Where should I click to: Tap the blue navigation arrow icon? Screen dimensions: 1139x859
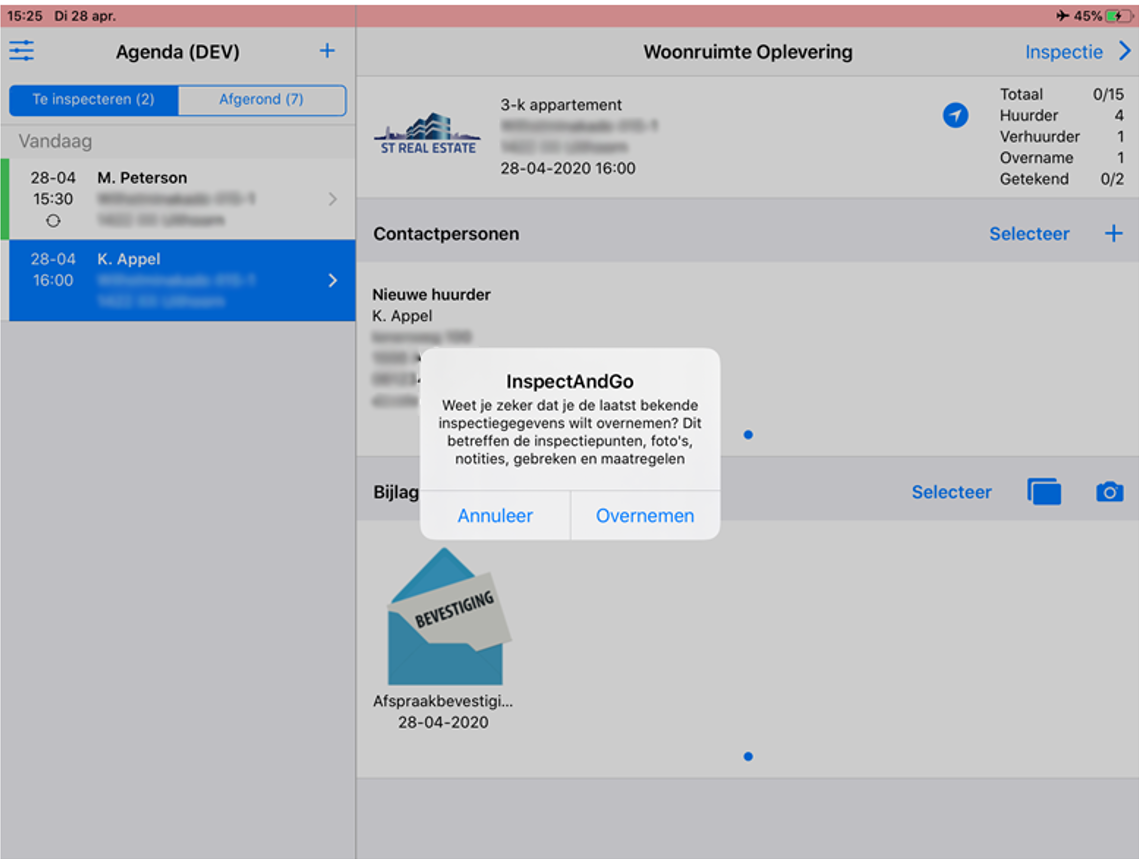955,115
